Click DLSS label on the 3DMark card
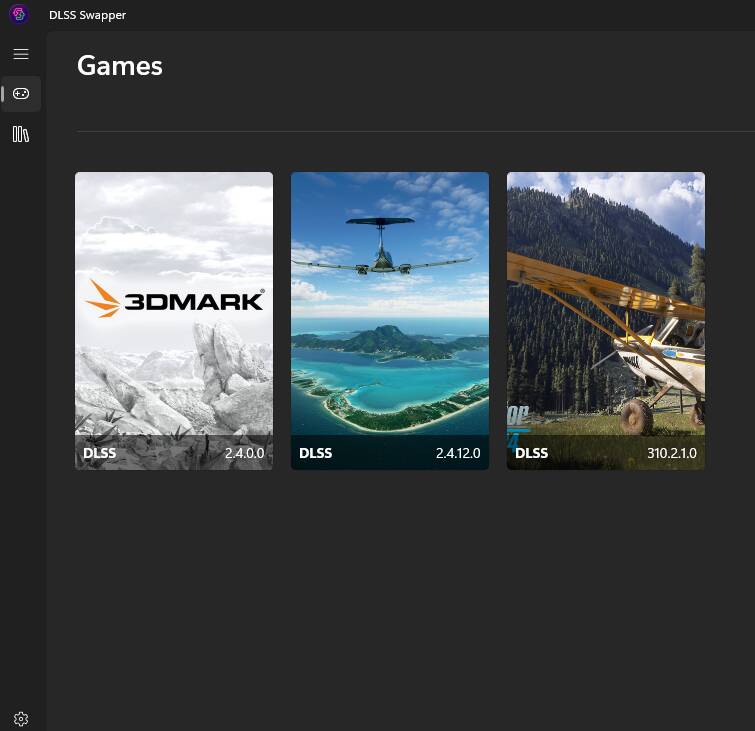 (x=99, y=453)
